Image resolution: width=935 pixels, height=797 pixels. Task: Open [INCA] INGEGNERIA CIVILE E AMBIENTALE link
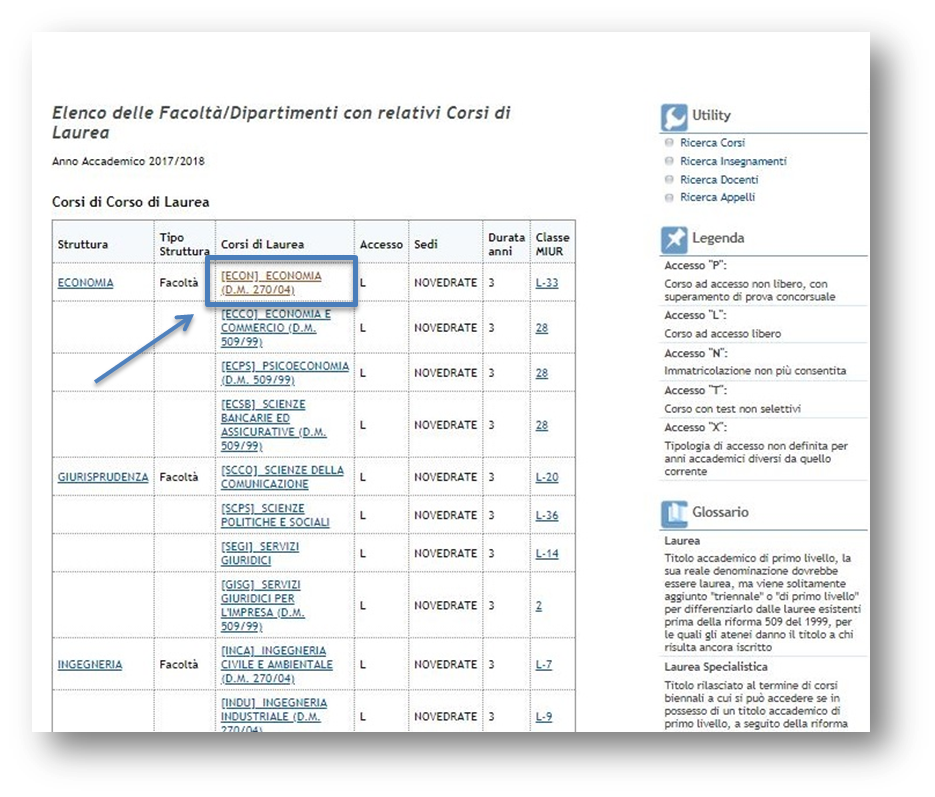[x=277, y=664]
